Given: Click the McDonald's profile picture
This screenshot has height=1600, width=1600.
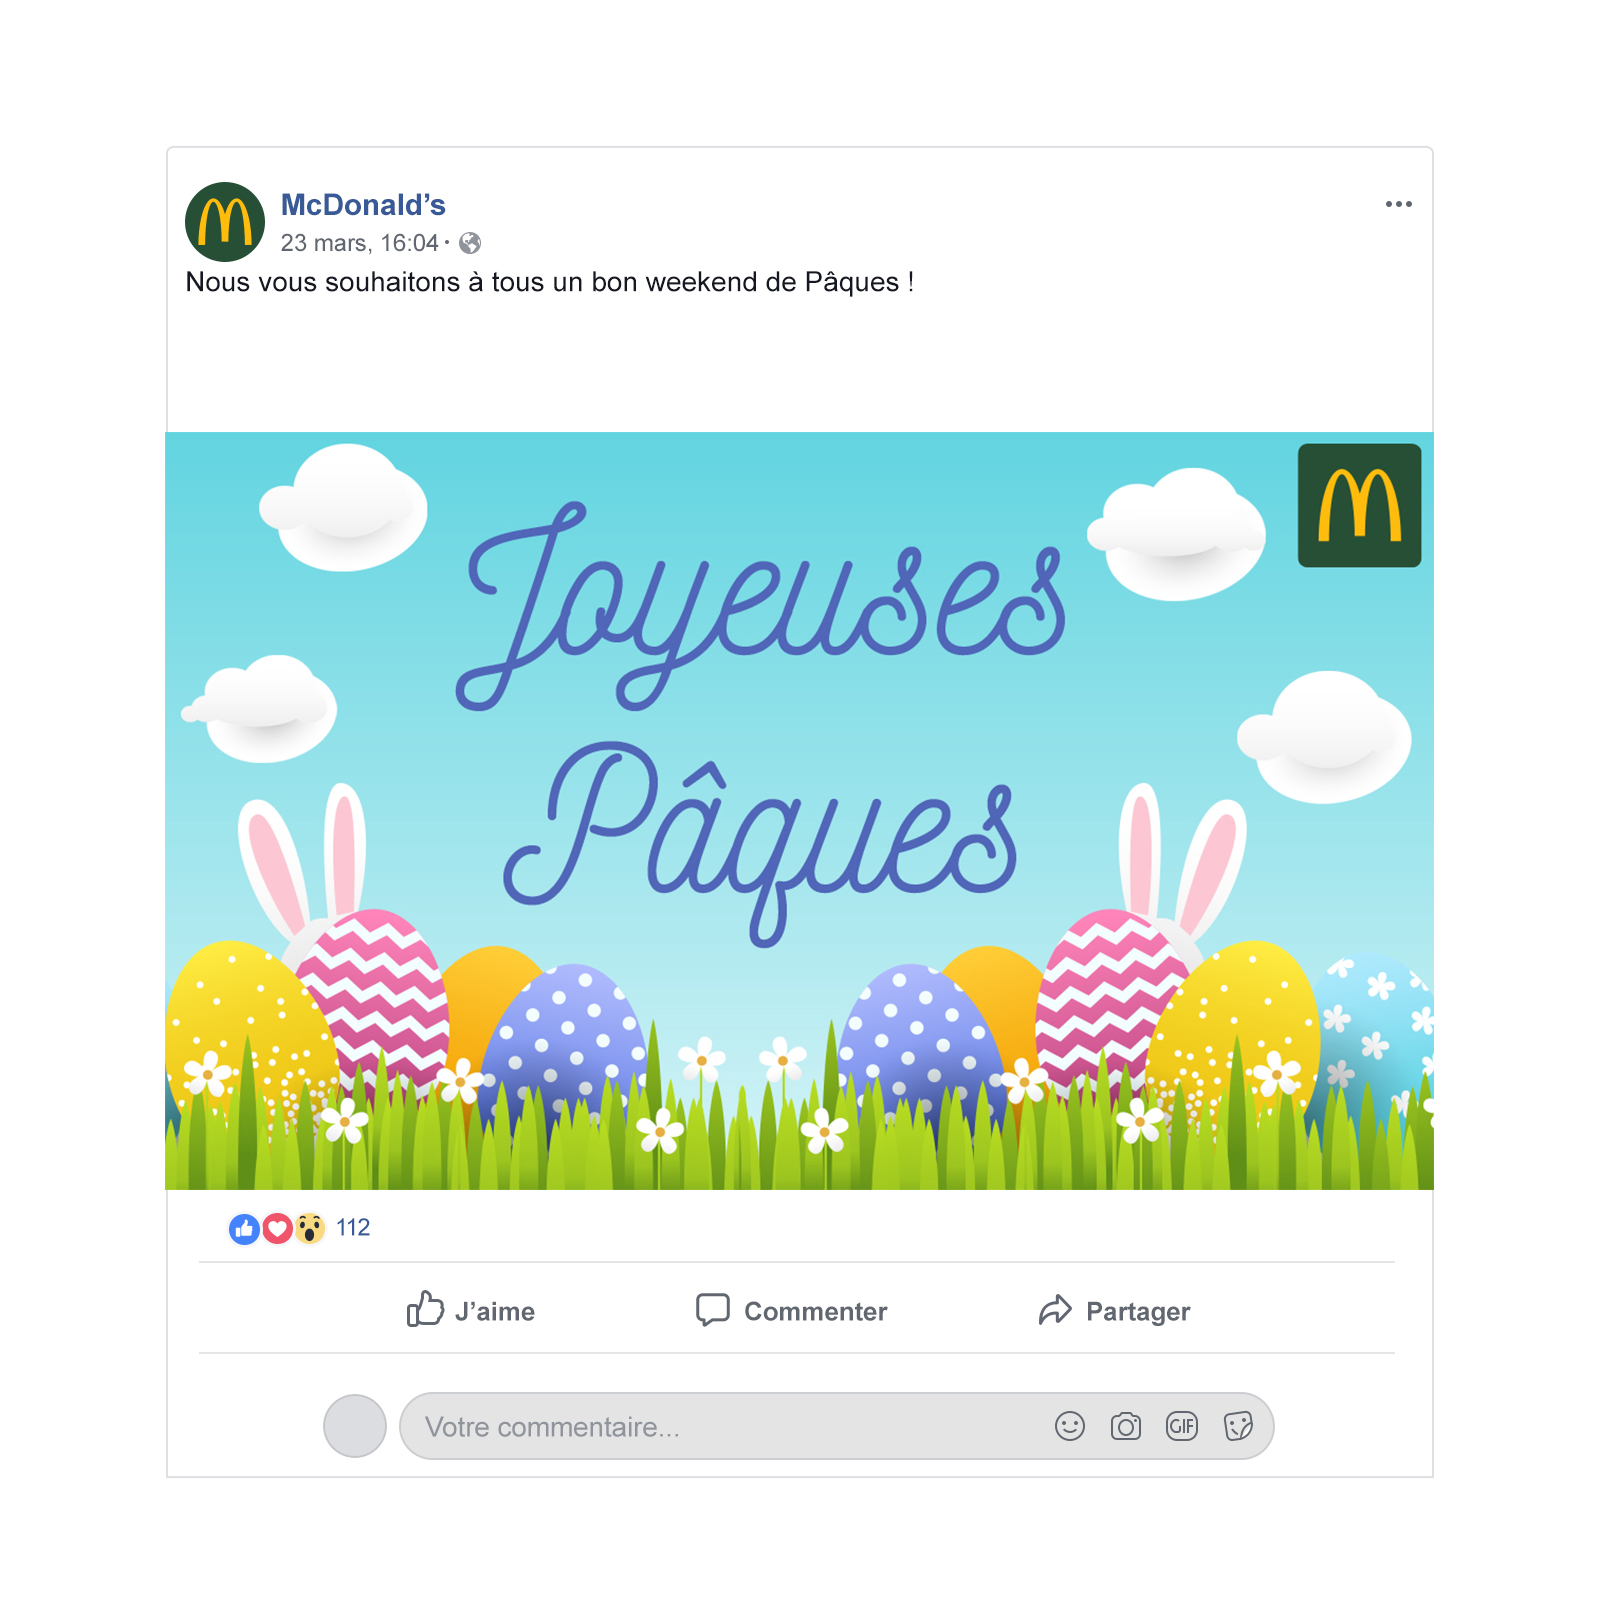Looking at the screenshot, I should click(x=225, y=222).
